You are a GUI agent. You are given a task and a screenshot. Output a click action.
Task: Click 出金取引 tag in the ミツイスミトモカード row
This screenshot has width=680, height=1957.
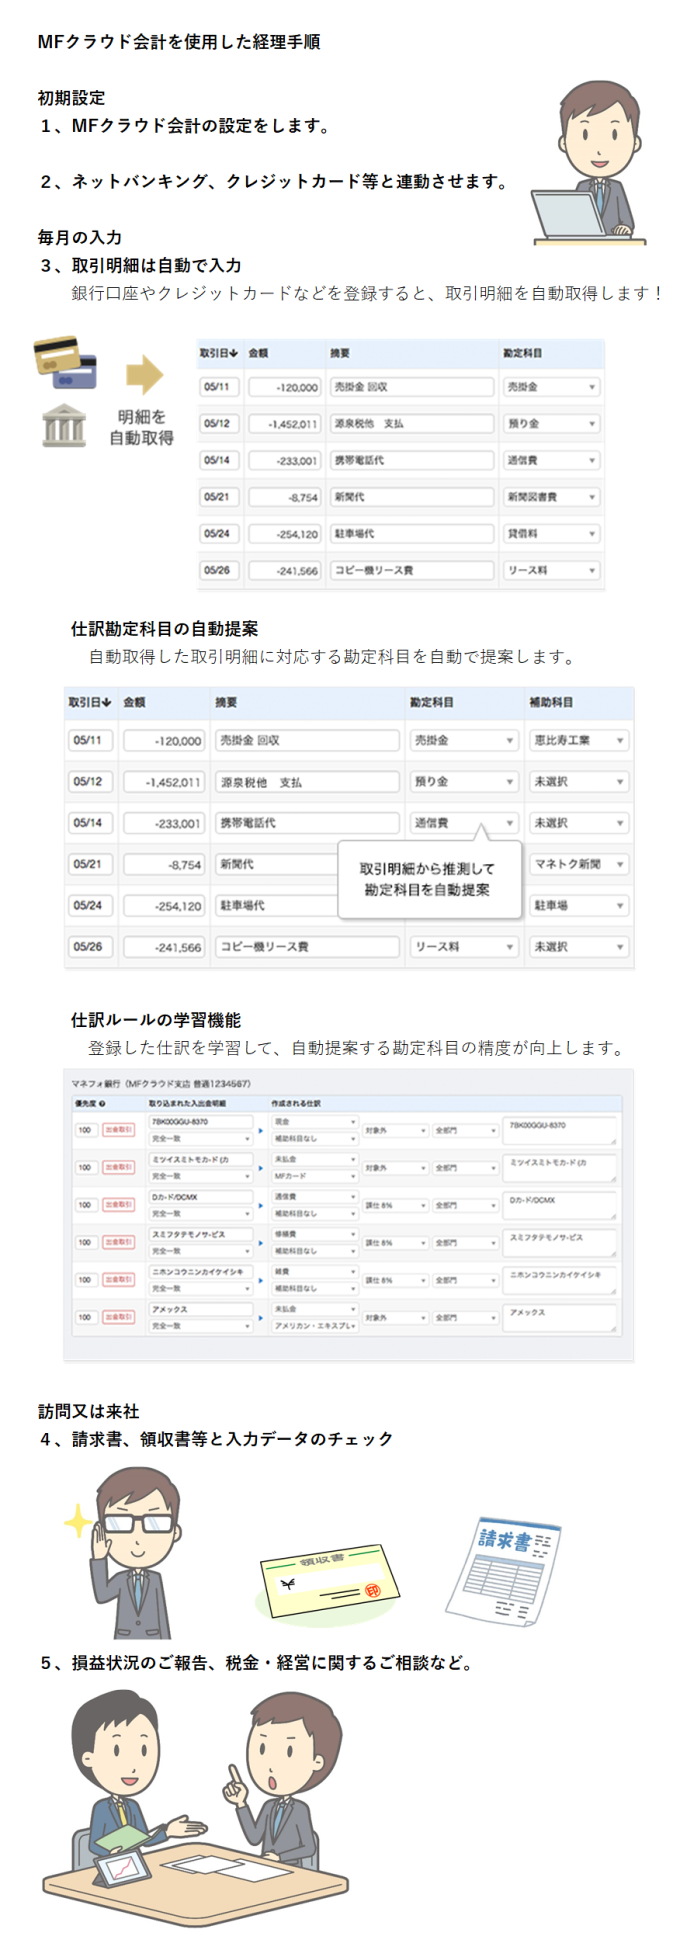click(119, 1167)
